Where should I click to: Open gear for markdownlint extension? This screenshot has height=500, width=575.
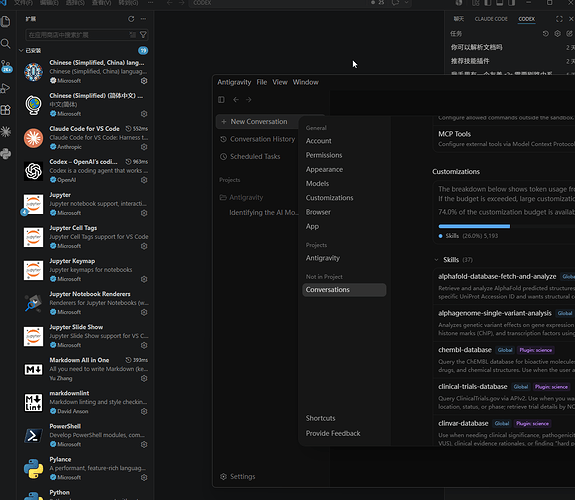point(144,411)
